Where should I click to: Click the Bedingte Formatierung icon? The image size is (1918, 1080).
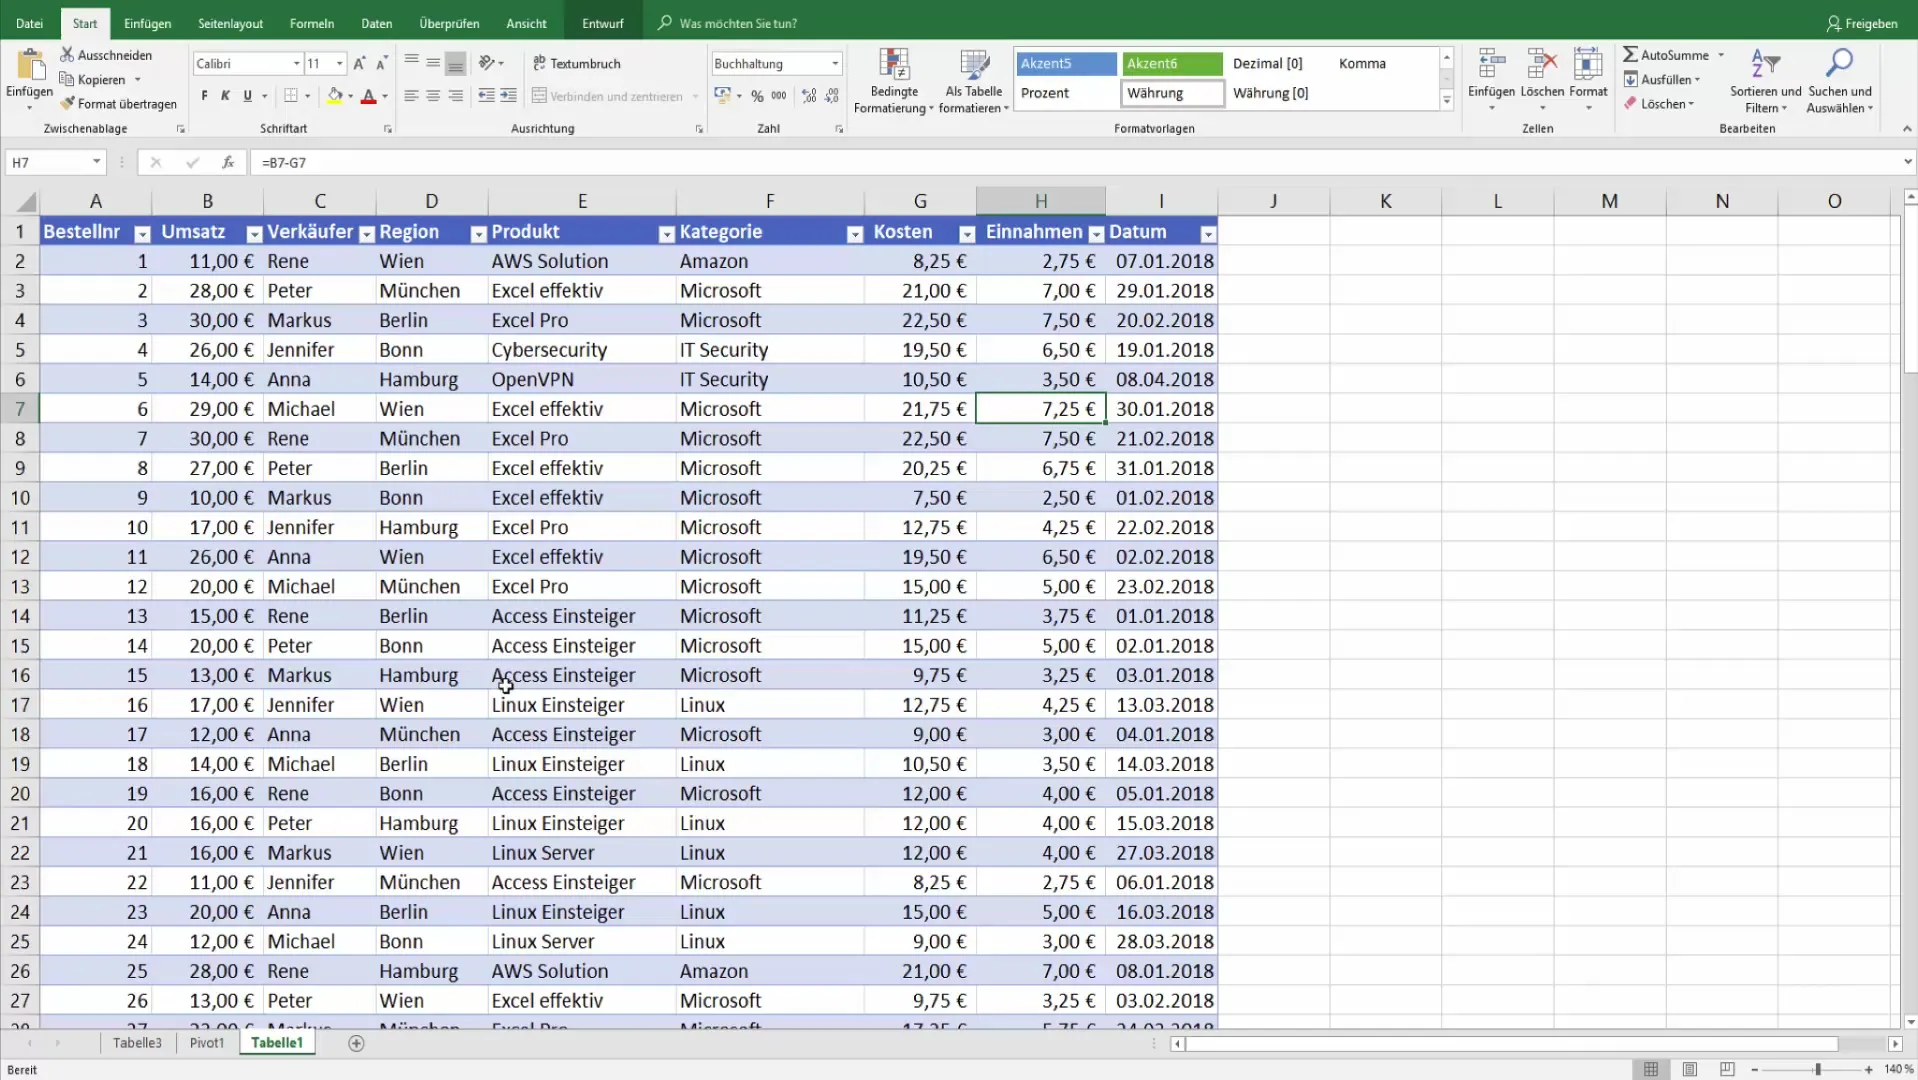coord(894,64)
